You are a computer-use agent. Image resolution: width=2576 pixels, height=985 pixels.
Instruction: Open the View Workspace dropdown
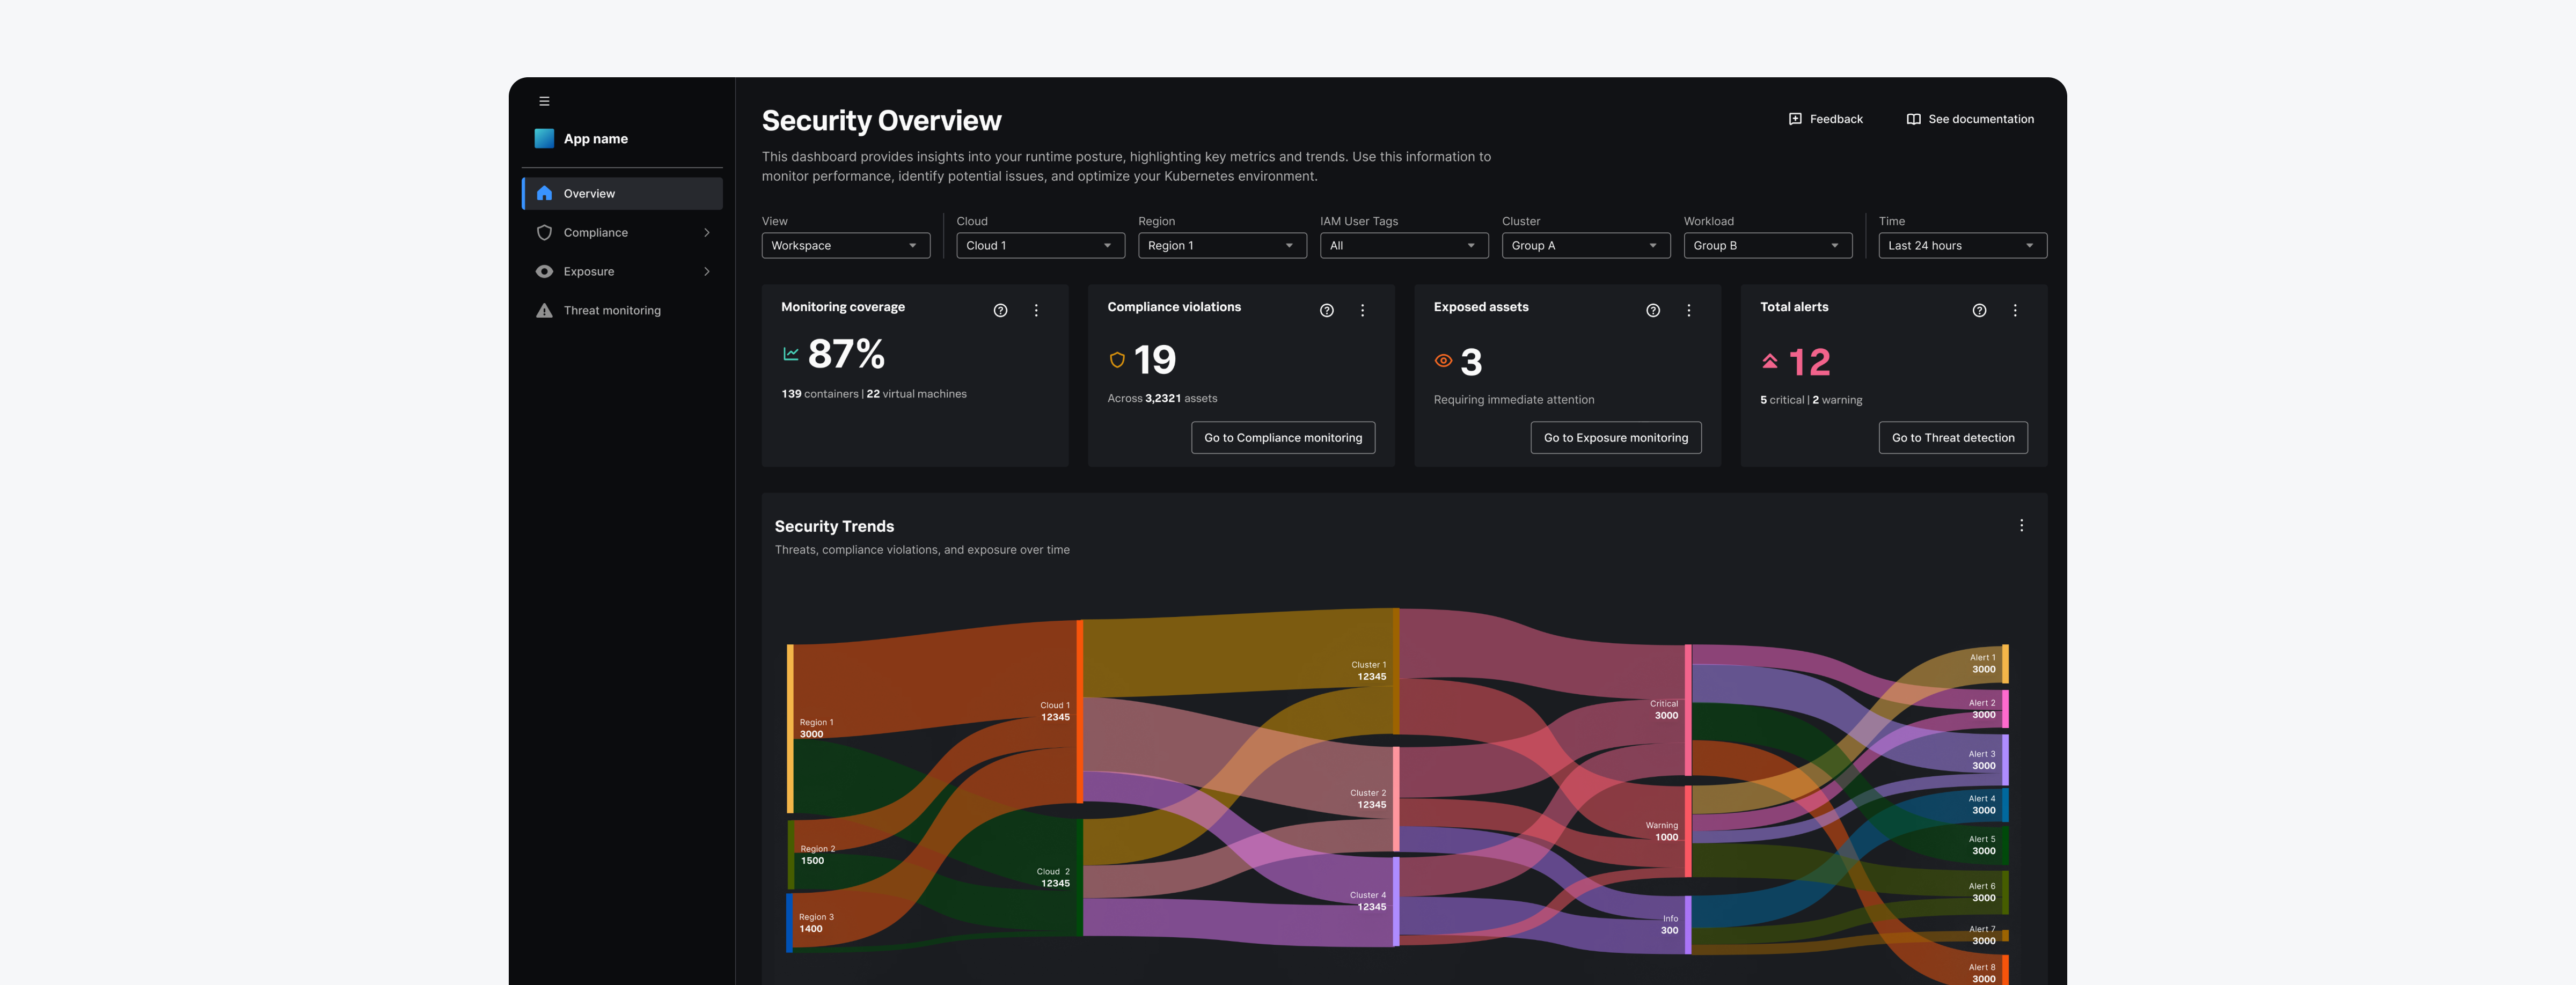pos(845,245)
